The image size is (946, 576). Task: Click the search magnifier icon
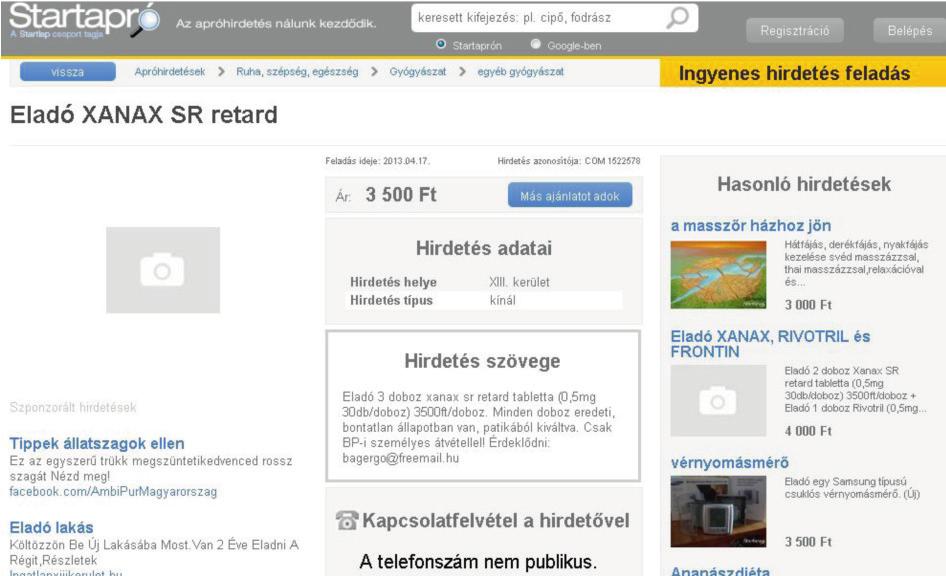tap(678, 17)
